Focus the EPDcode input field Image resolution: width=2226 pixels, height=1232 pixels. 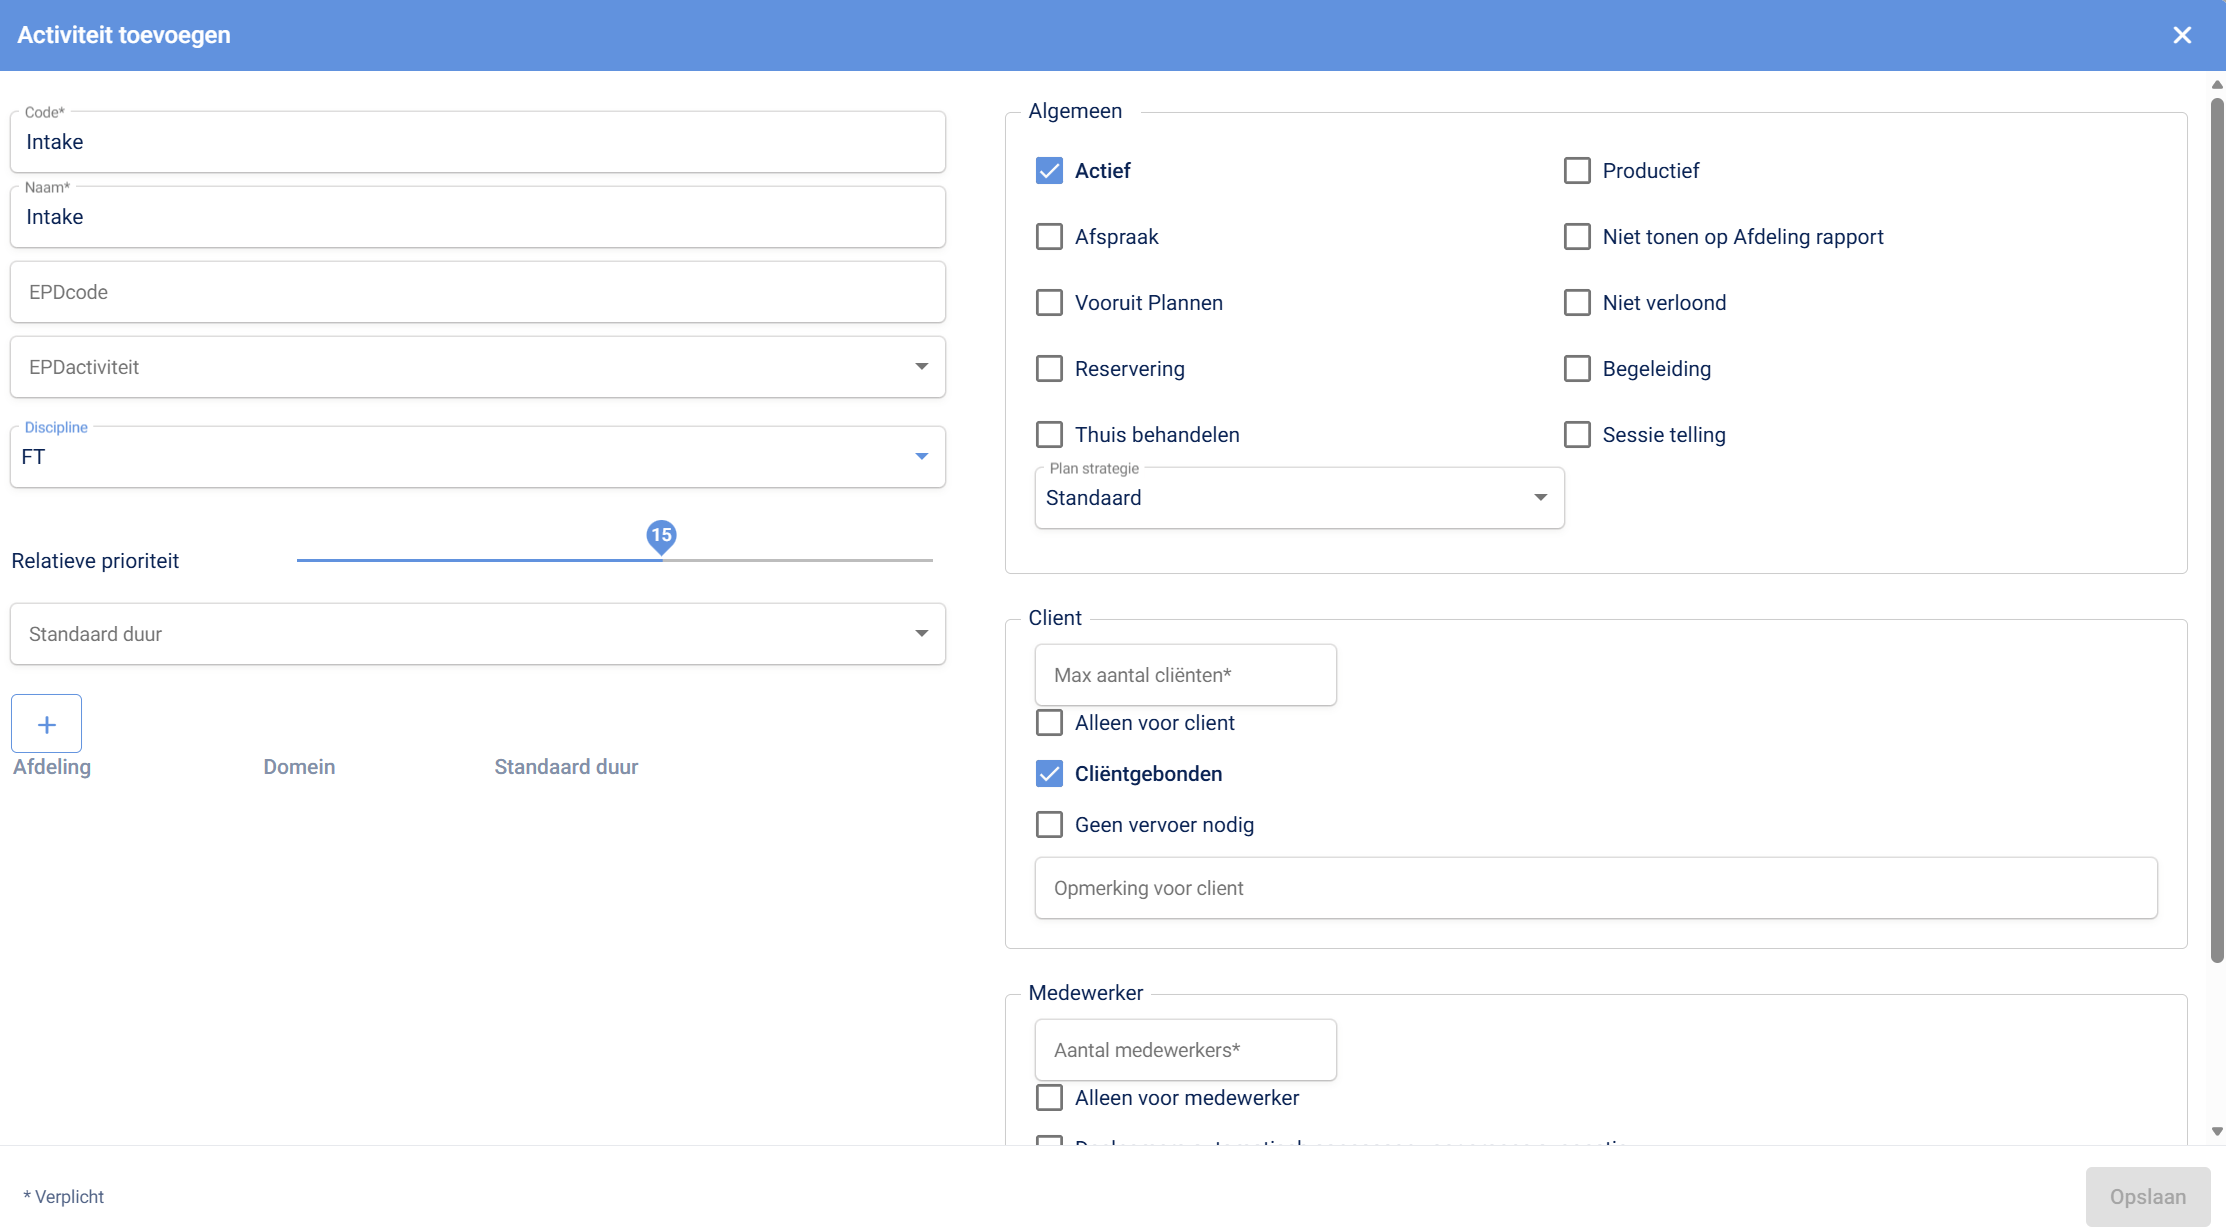point(477,292)
